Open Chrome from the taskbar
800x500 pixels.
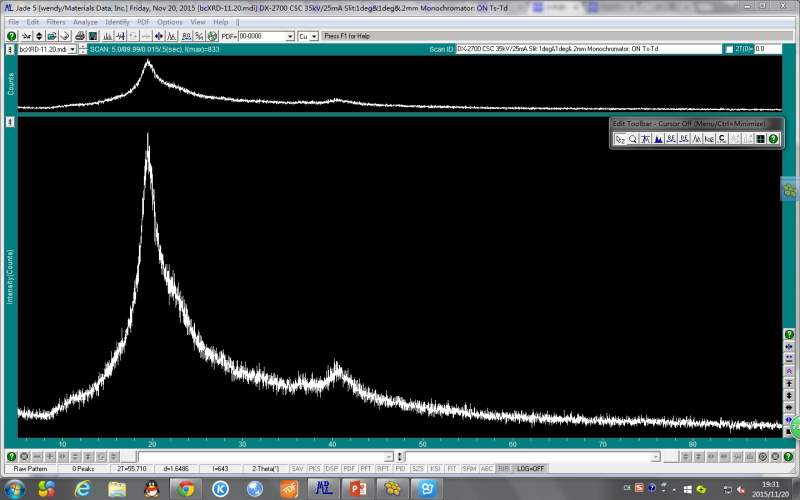pos(186,489)
